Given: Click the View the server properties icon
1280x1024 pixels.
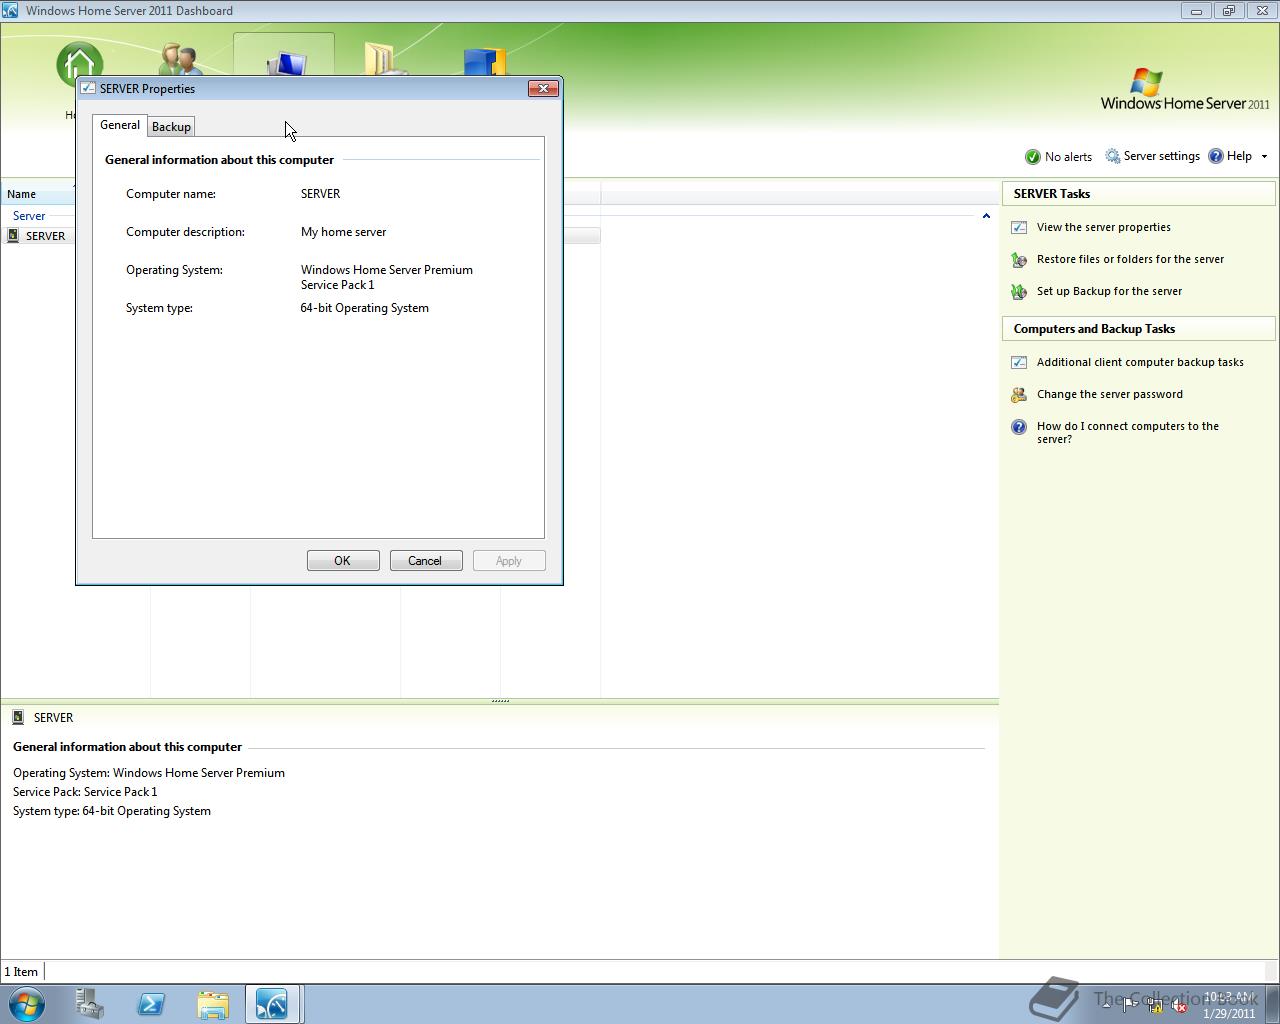Looking at the screenshot, I should tap(1019, 227).
